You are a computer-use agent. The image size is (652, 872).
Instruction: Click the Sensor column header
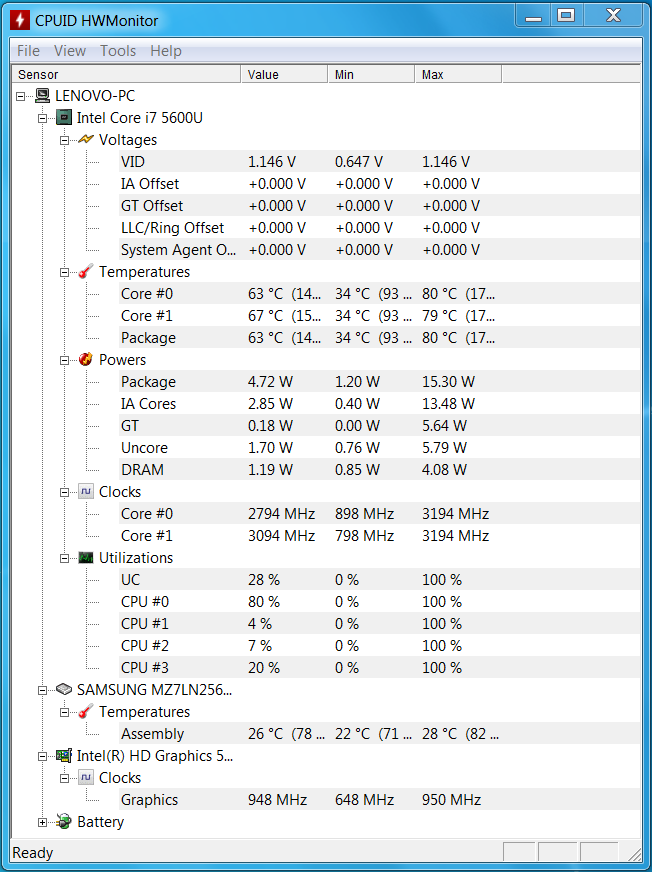pos(126,75)
